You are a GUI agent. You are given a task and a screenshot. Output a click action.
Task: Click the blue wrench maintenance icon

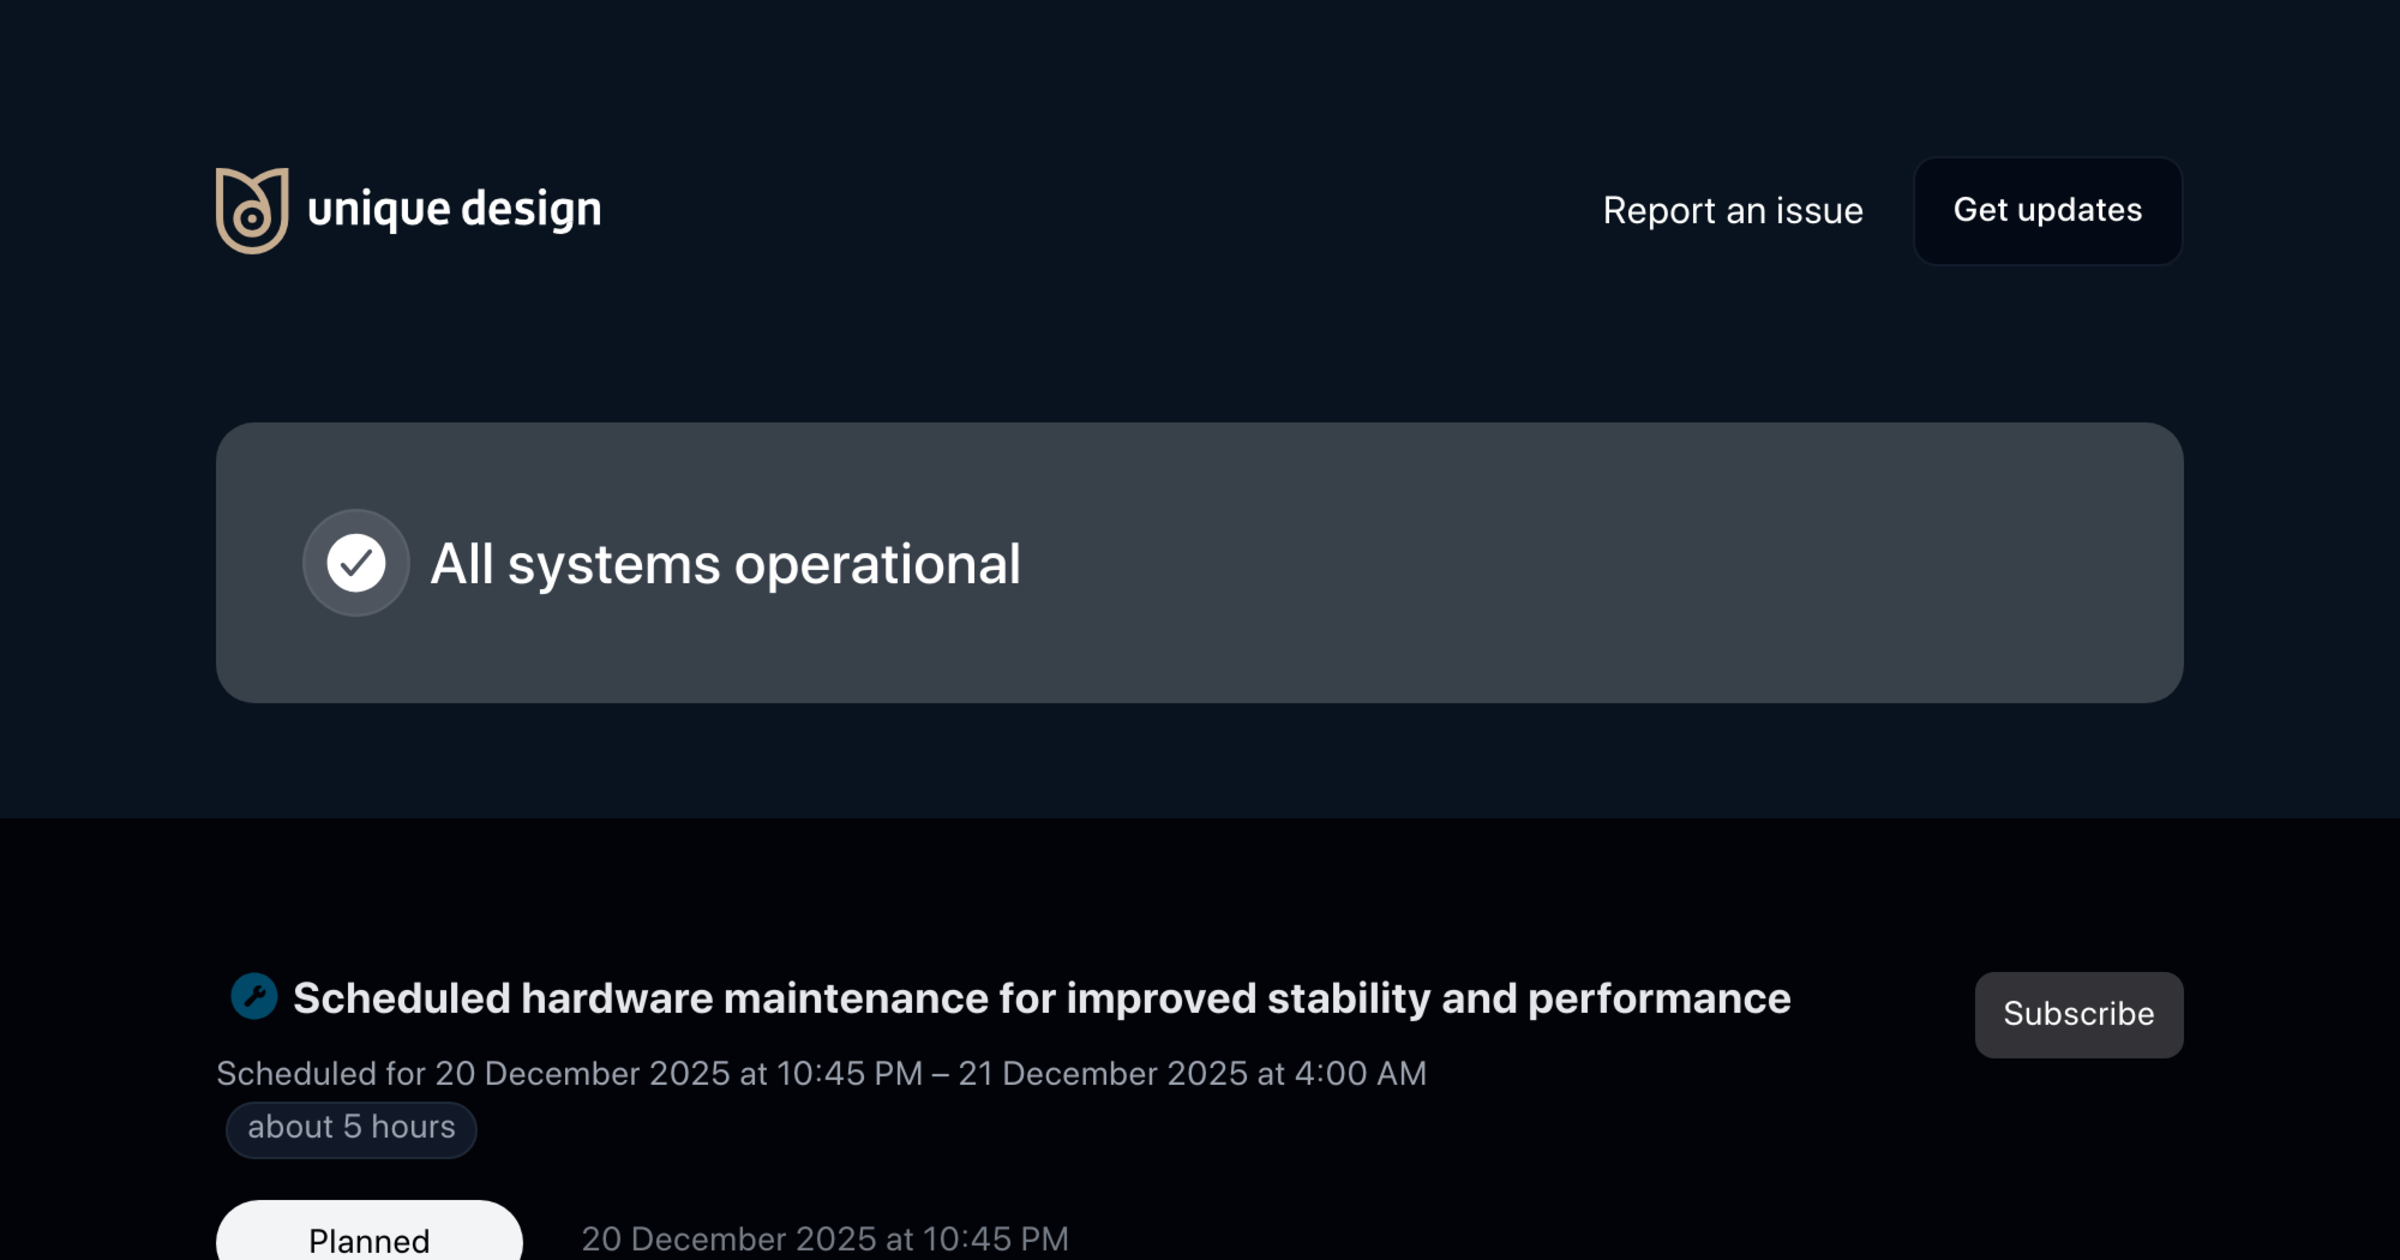(x=254, y=997)
